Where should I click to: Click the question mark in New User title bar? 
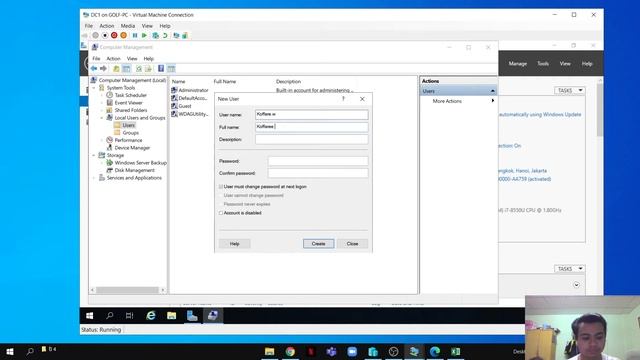343,99
